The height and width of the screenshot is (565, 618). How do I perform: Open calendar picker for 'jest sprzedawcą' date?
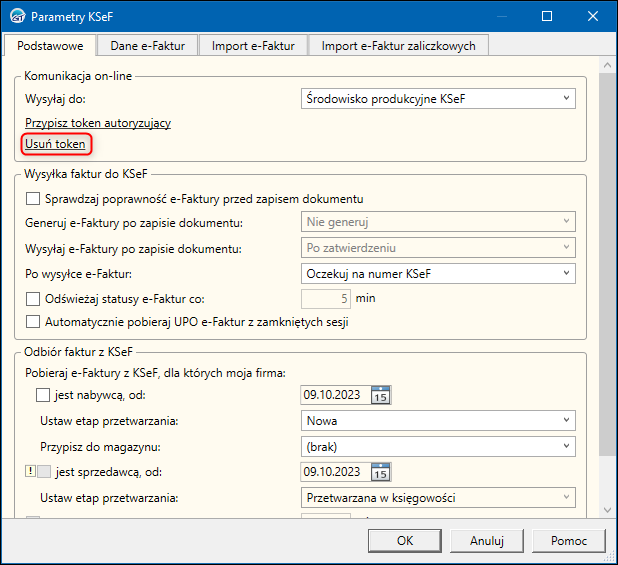381,472
